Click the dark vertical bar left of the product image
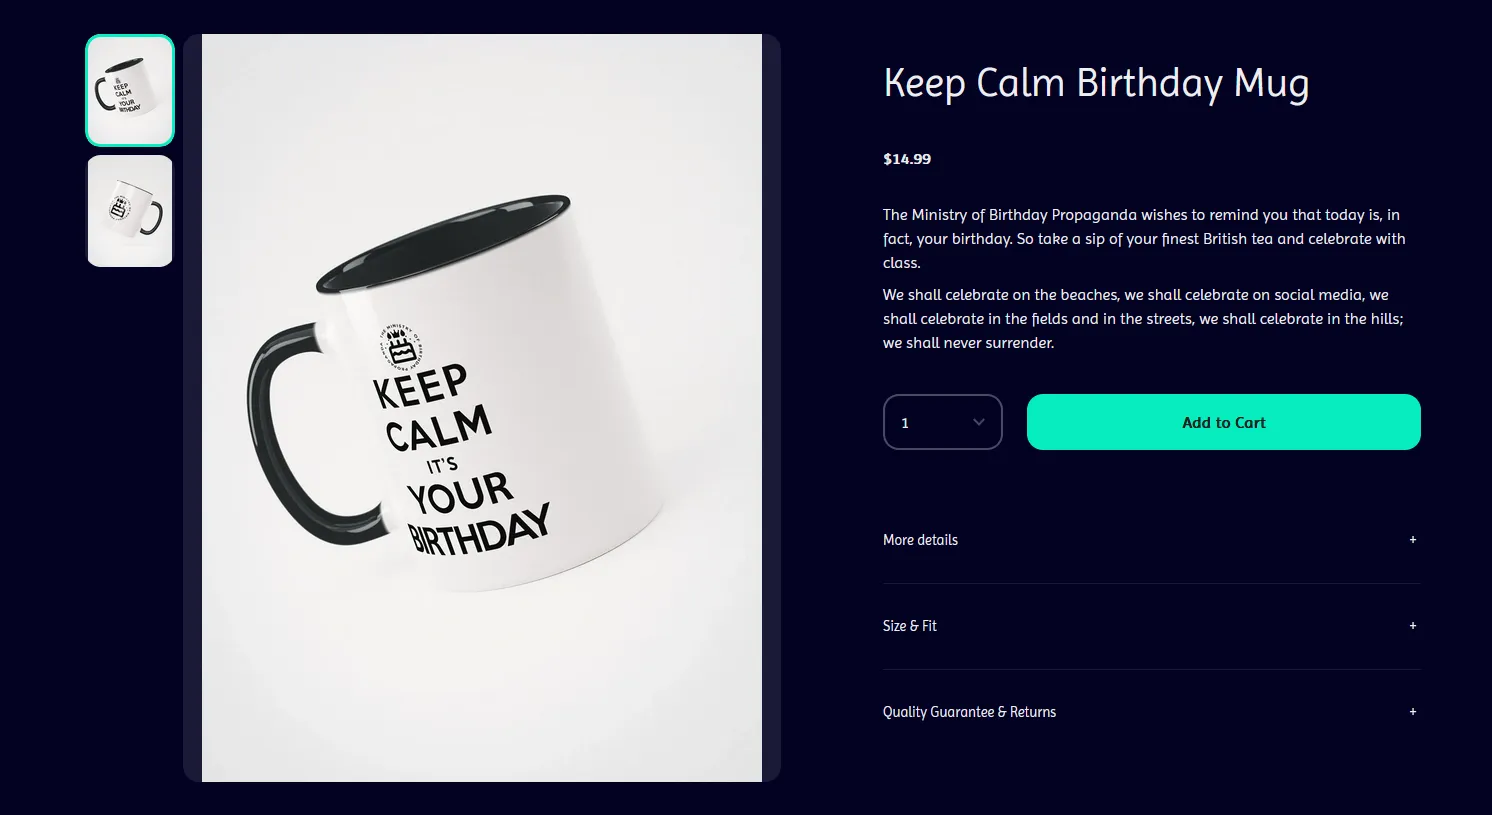Screen dimensions: 1492x815 191,407
